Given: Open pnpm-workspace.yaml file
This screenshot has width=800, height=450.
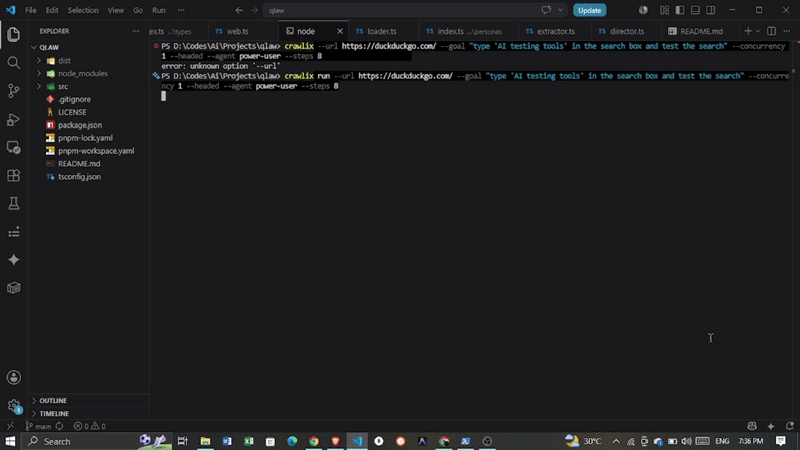Looking at the screenshot, I should pyautogui.click(x=96, y=151).
